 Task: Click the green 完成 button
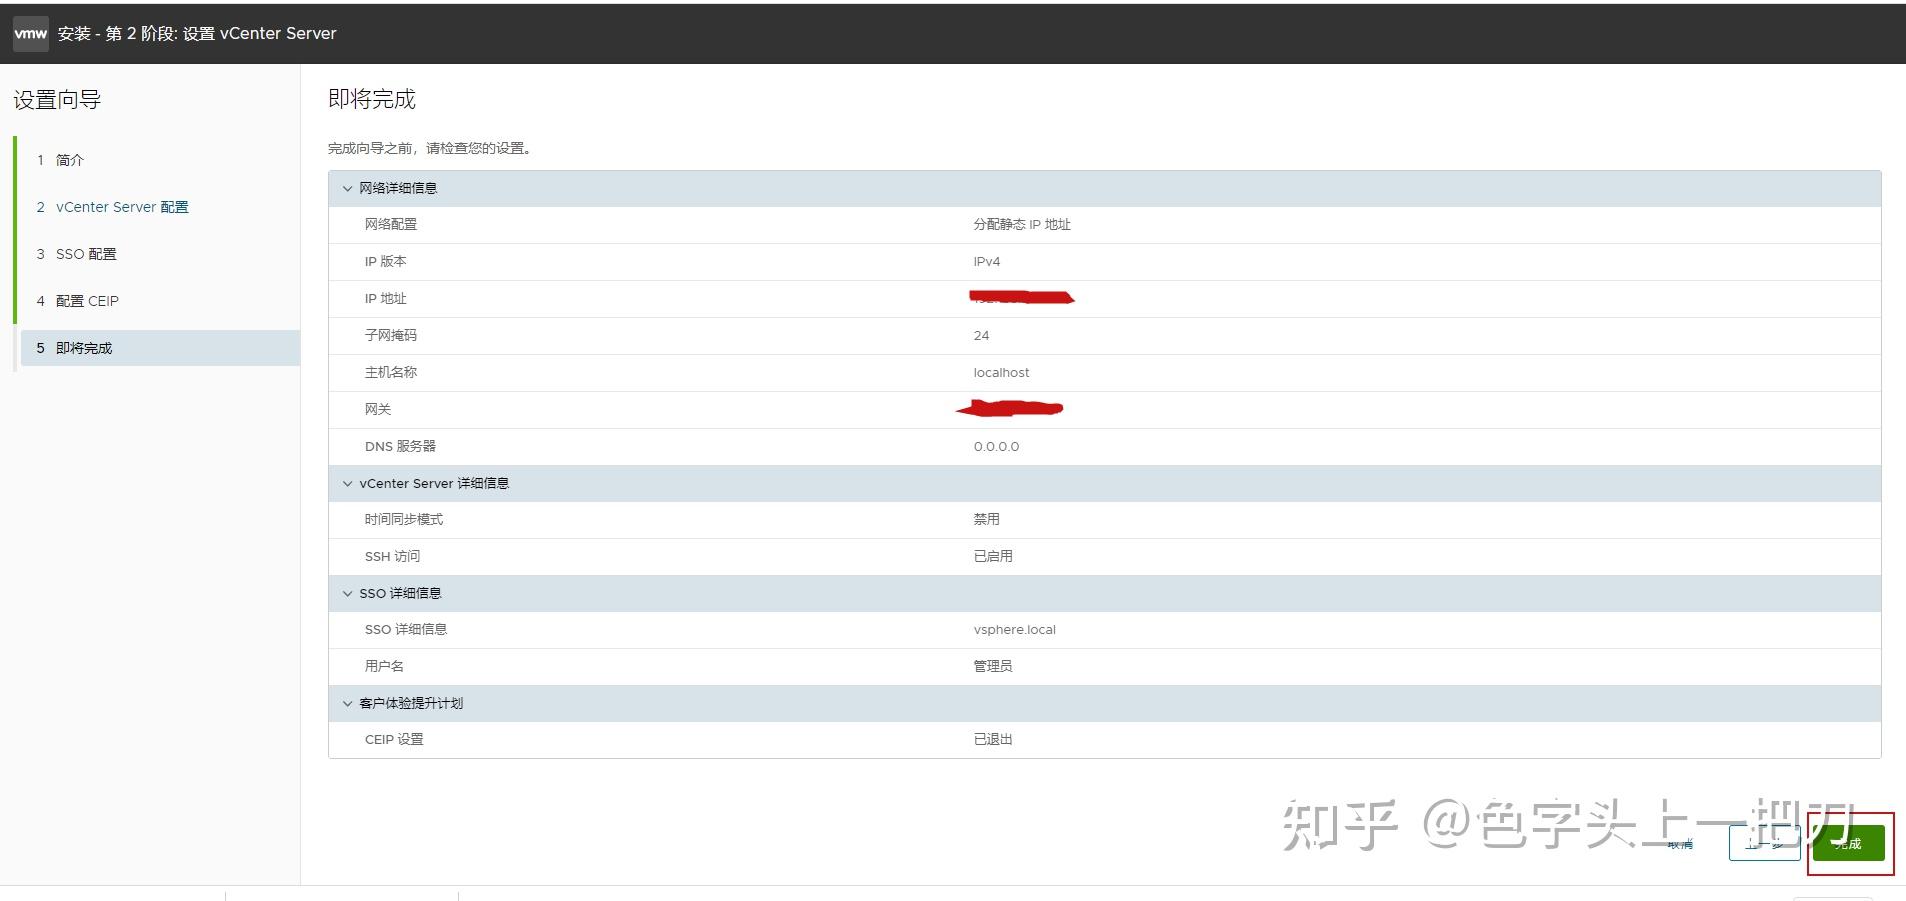click(x=1848, y=843)
